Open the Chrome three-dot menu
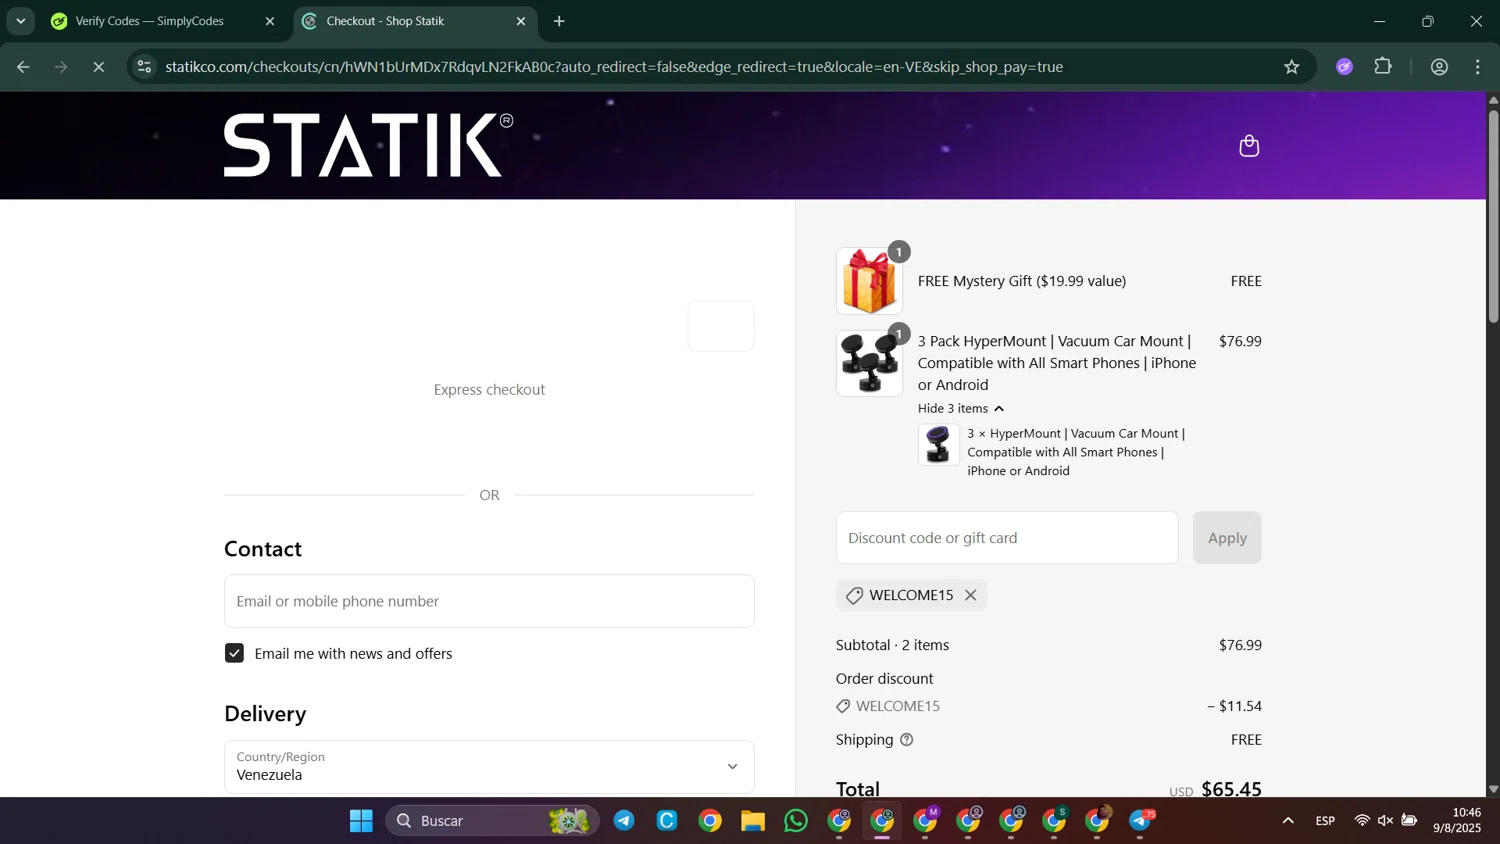The image size is (1500, 844). pyautogui.click(x=1477, y=67)
